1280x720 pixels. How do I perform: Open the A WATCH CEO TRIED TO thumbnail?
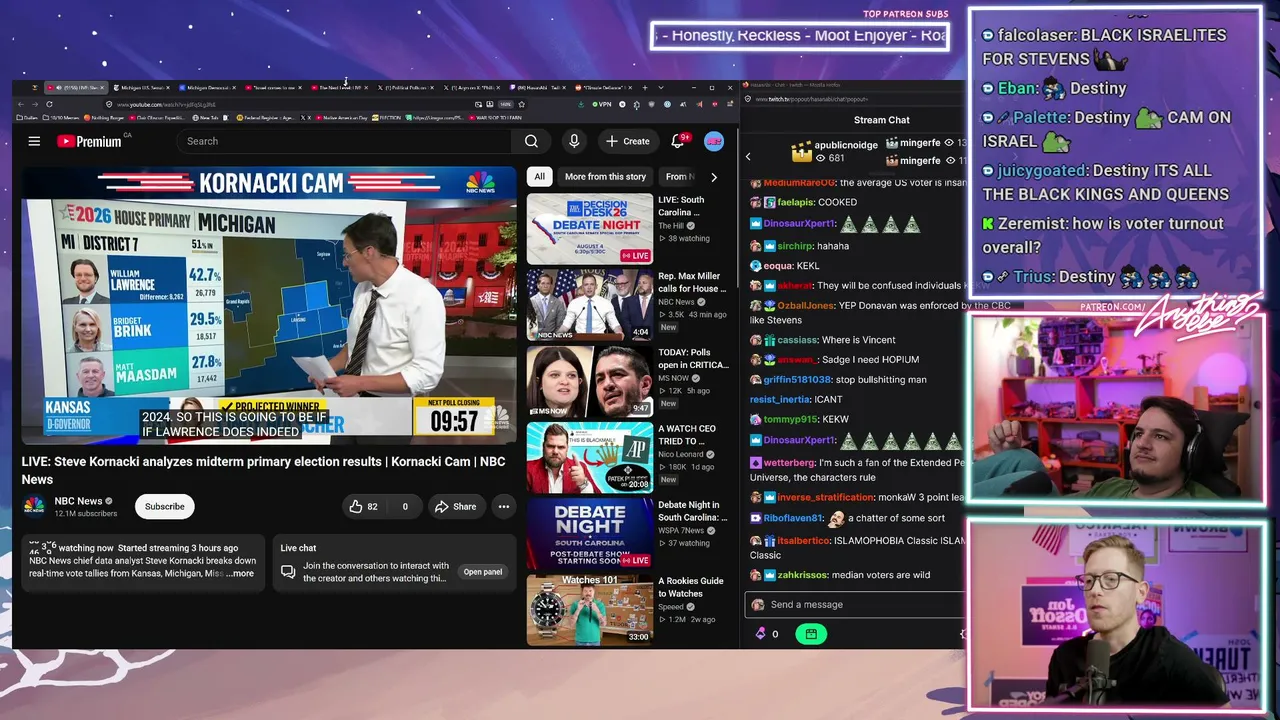(x=590, y=458)
